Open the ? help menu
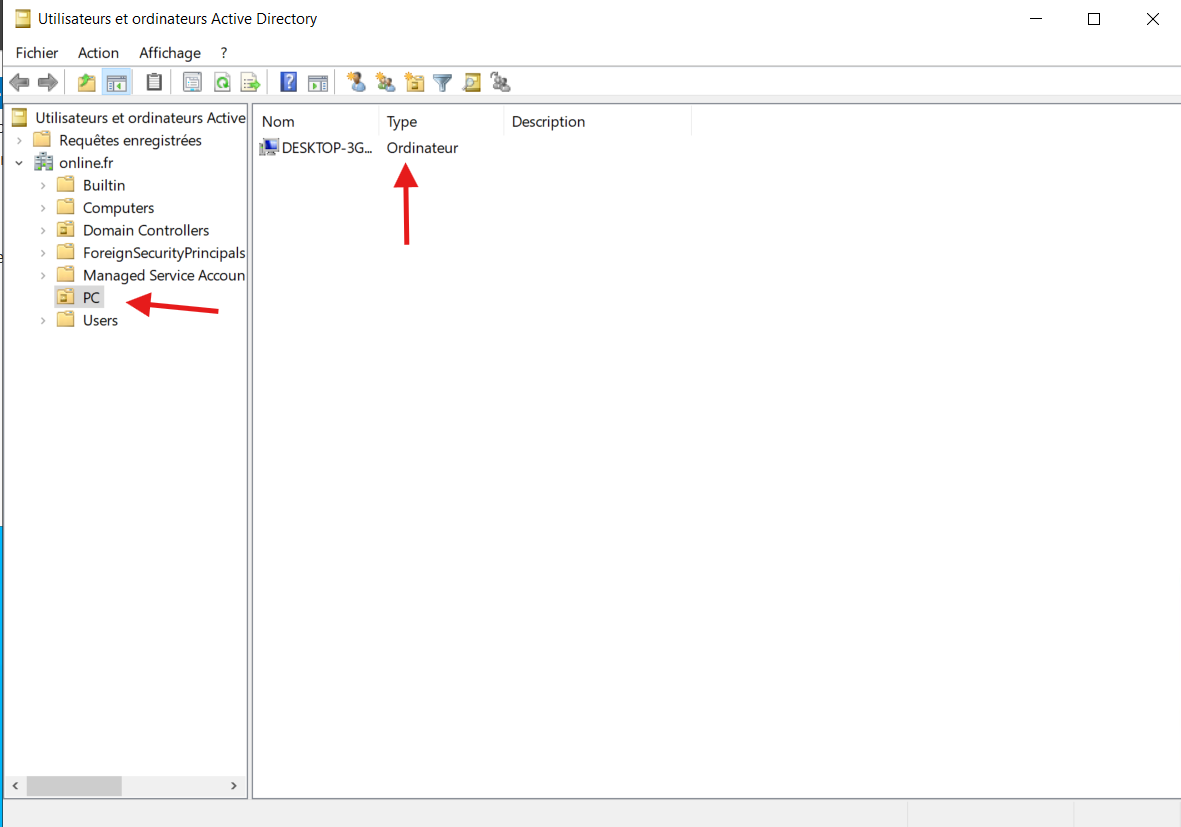1181x827 pixels. (x=224, y=53)
